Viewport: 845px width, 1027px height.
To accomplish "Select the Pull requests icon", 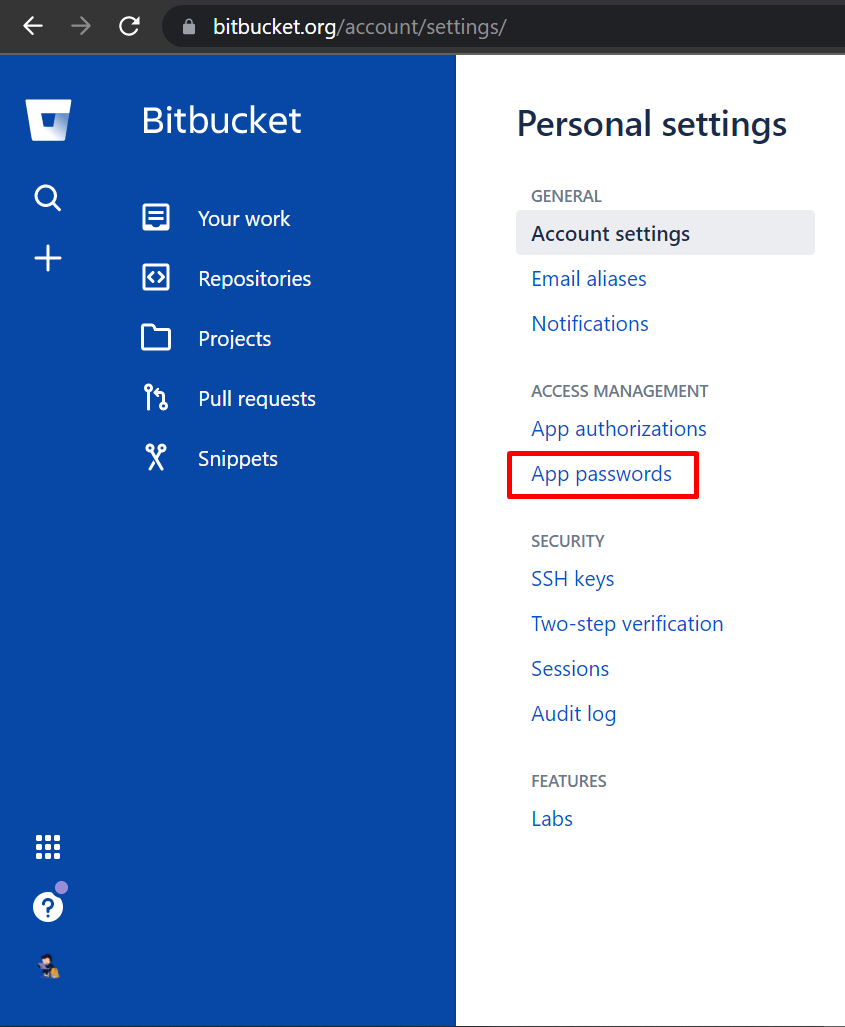I will (156, 398).
